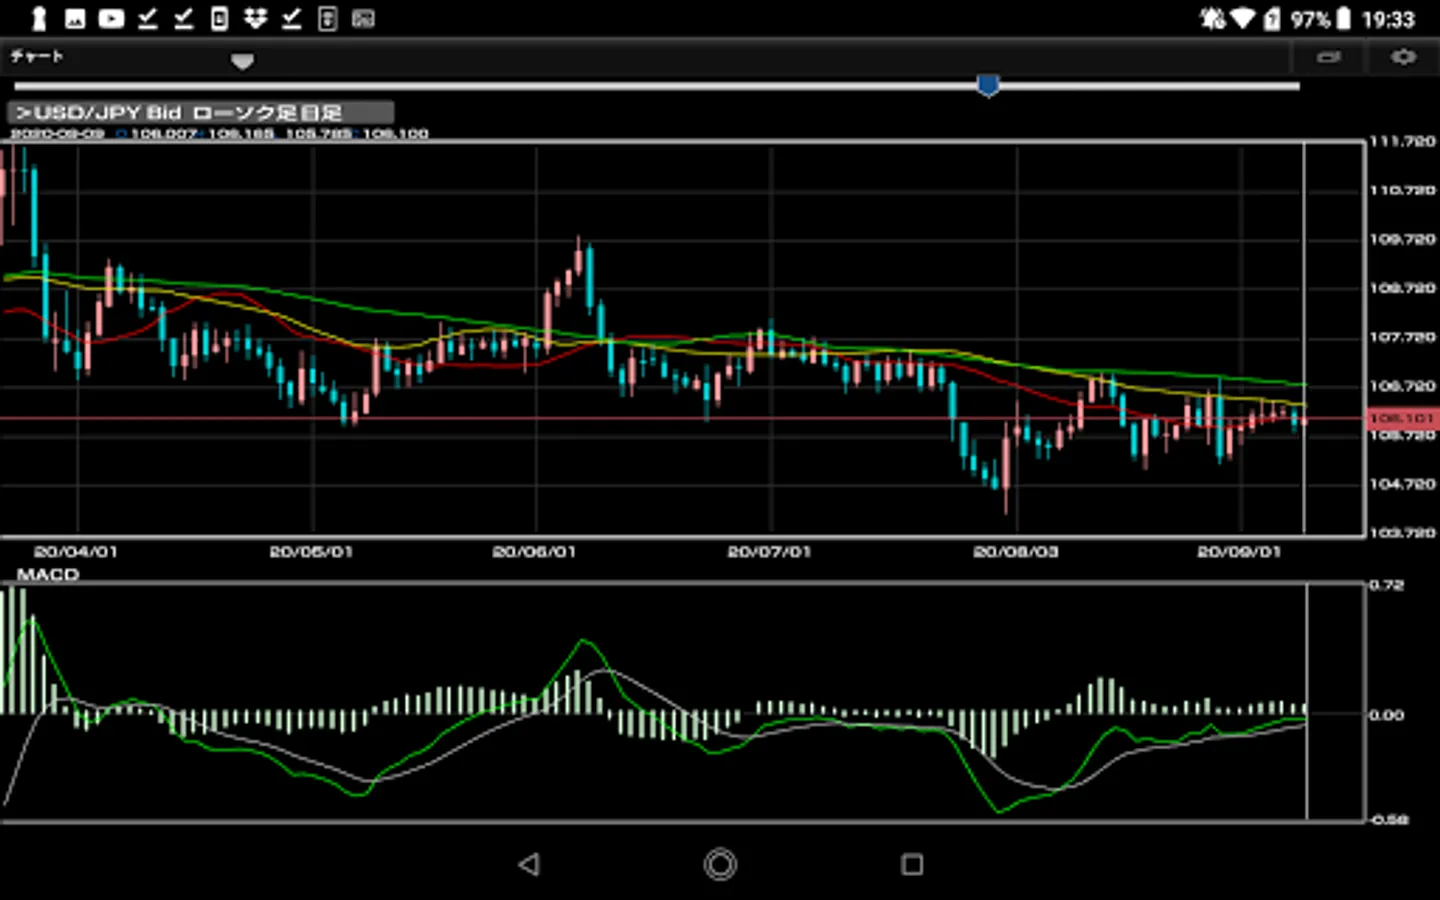Click the 20/08/03 date on the time axis
Image resolution: width=1440 pixels, height=900 pixels.
click(x=1015, y=552)
